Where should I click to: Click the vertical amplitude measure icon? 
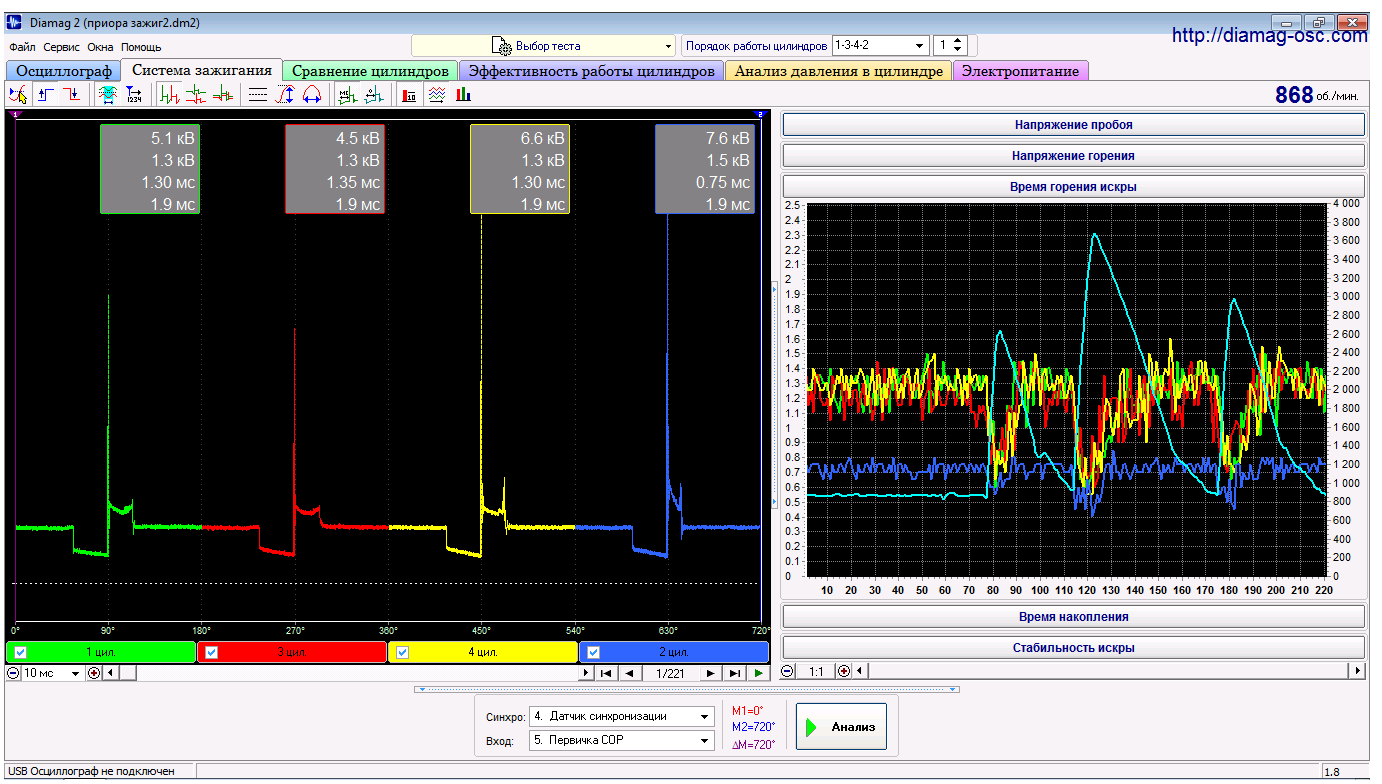click(x=285, y=95)
